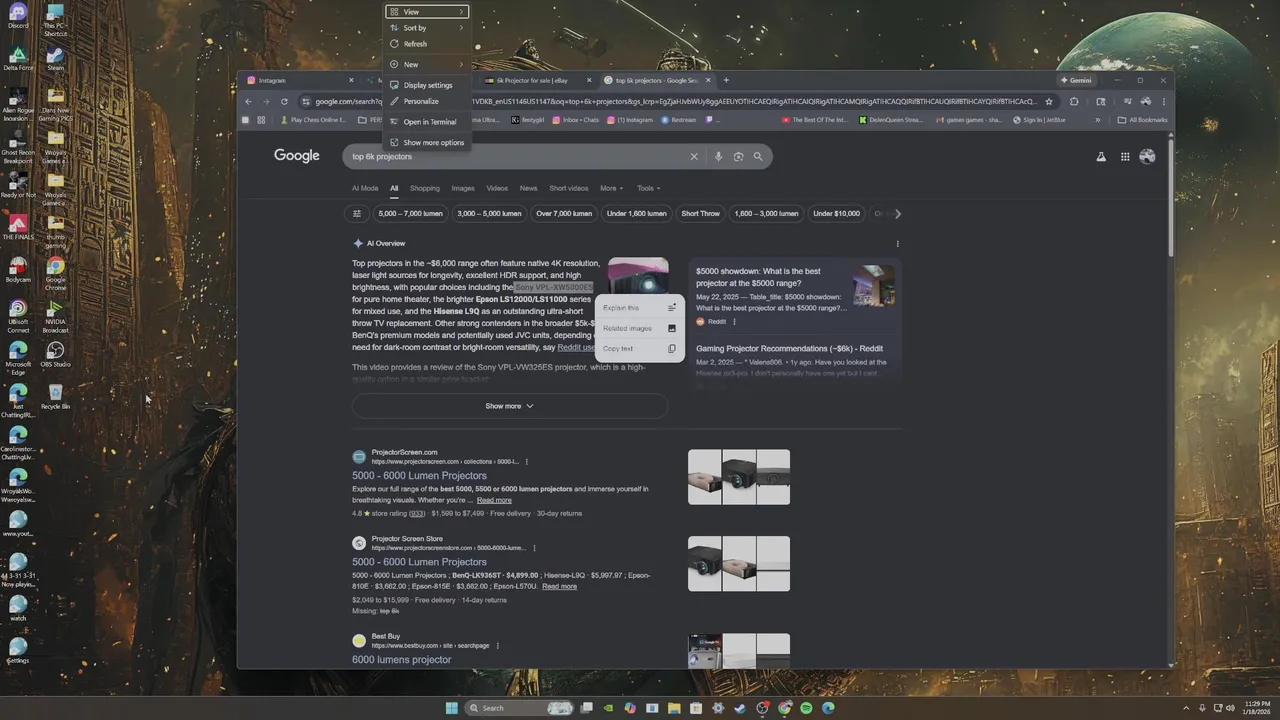The width and height of the screenshot is (1280, 720).
Task: Select the OBS Studio desktop icon
Action: (x=55, y=355)
